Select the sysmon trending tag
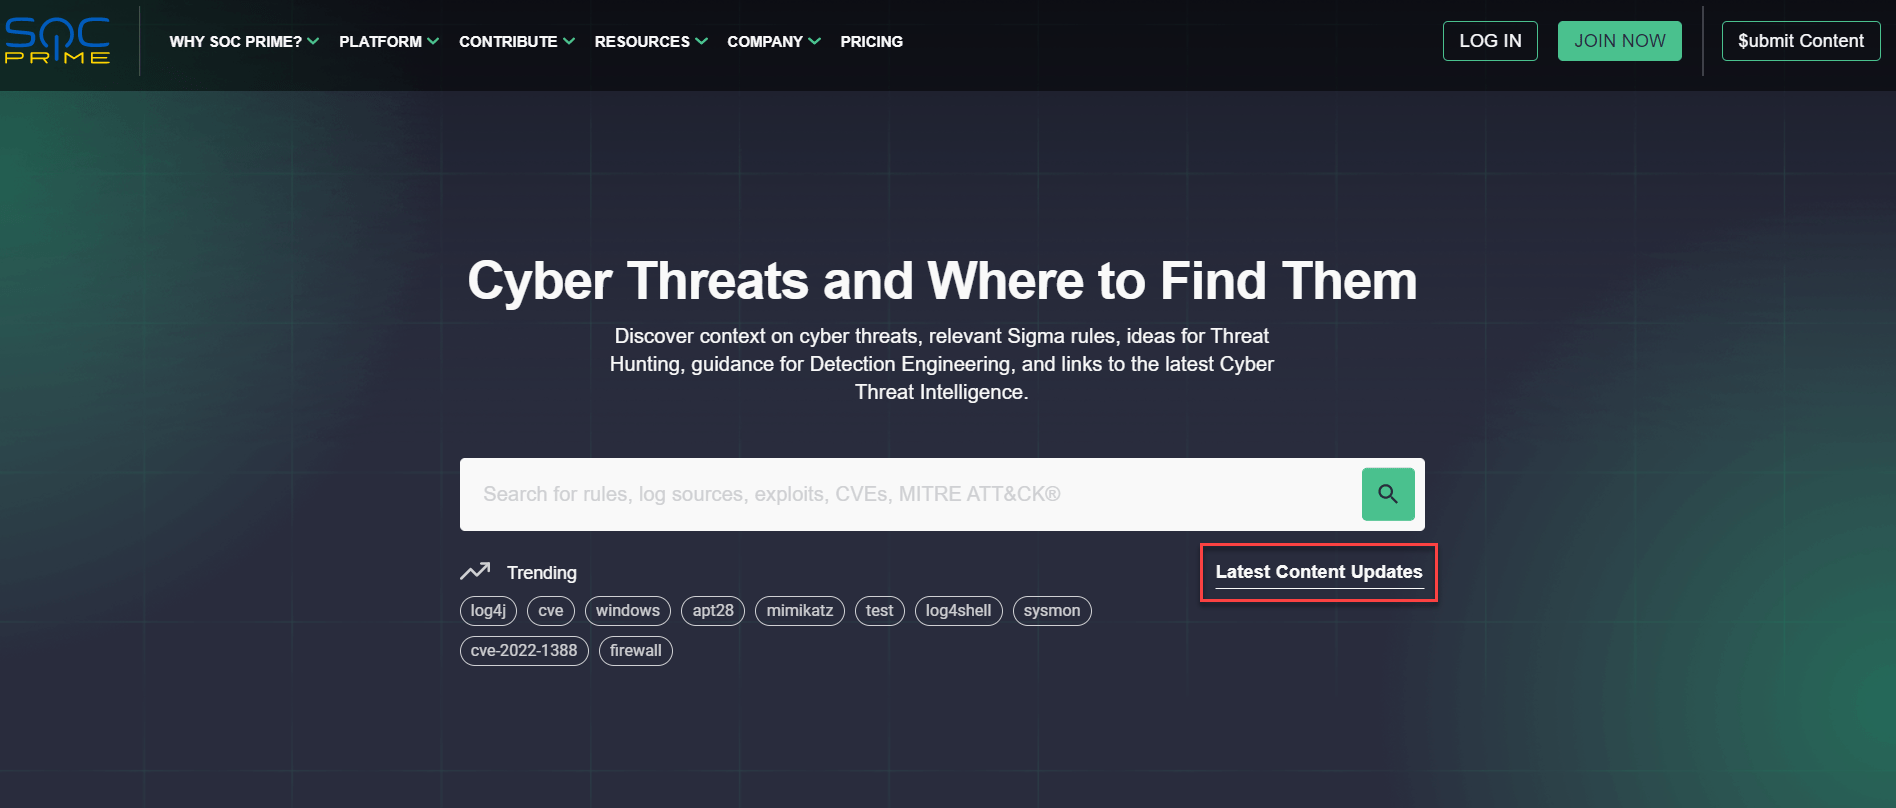 point(1051,611)
